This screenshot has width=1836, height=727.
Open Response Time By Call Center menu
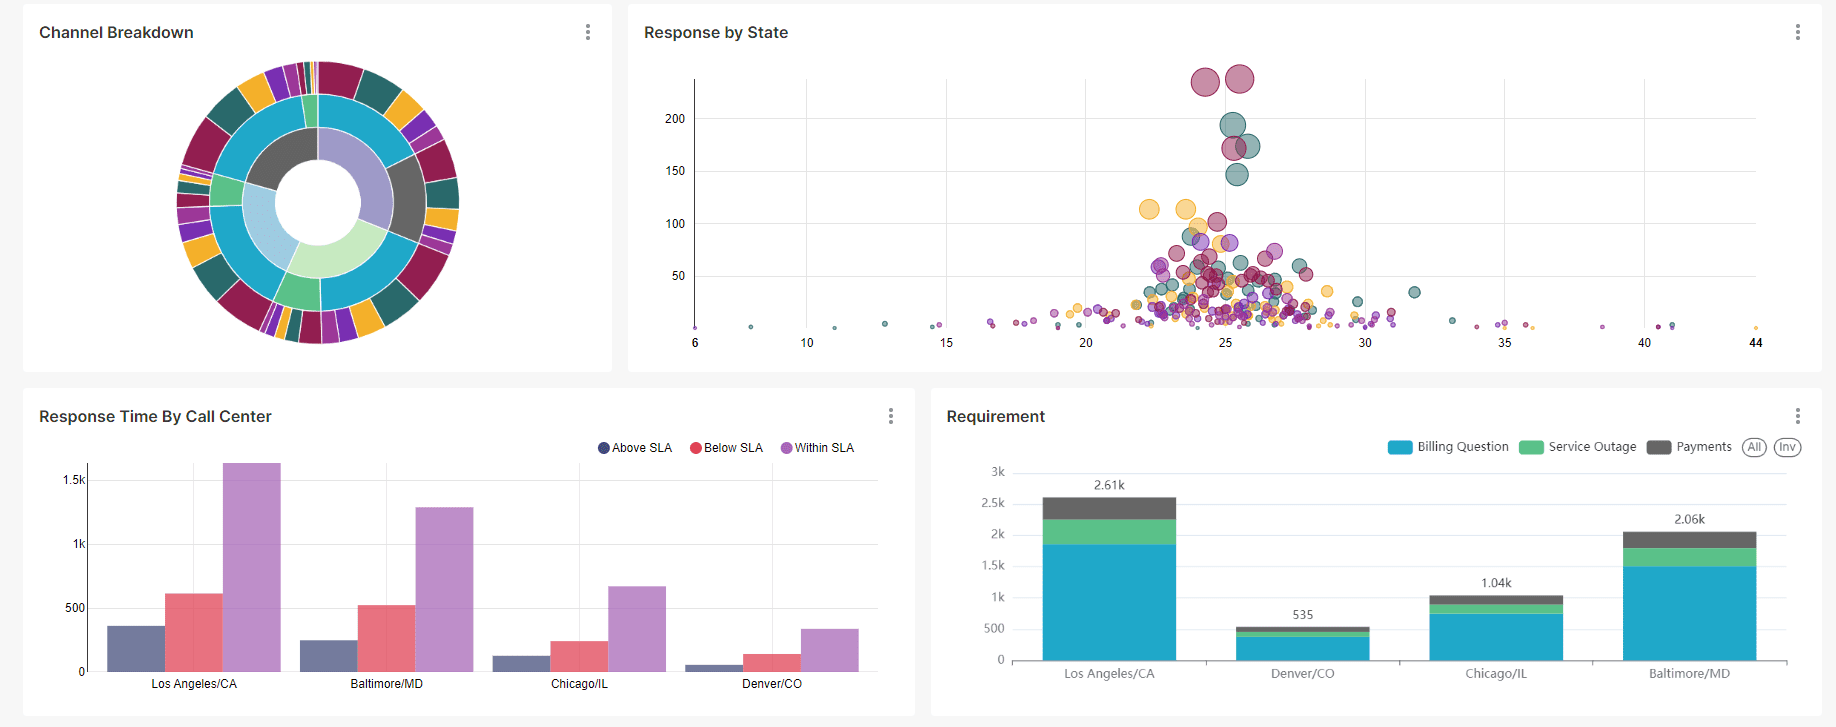point(890,416)
